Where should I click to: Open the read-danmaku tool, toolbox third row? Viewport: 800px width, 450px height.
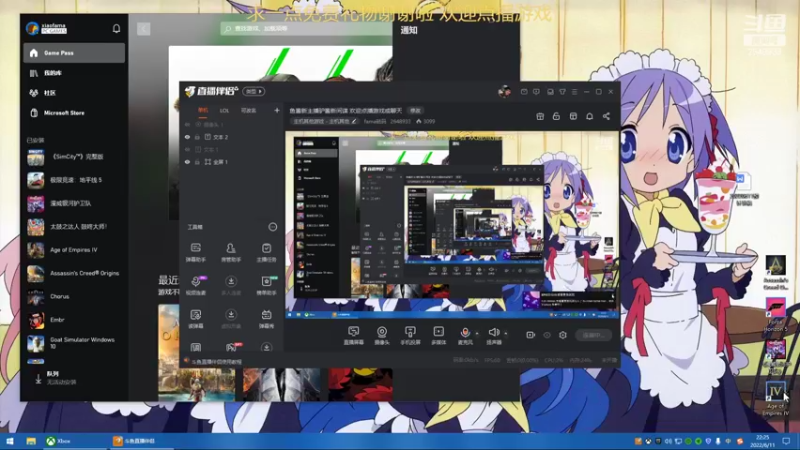195,318
